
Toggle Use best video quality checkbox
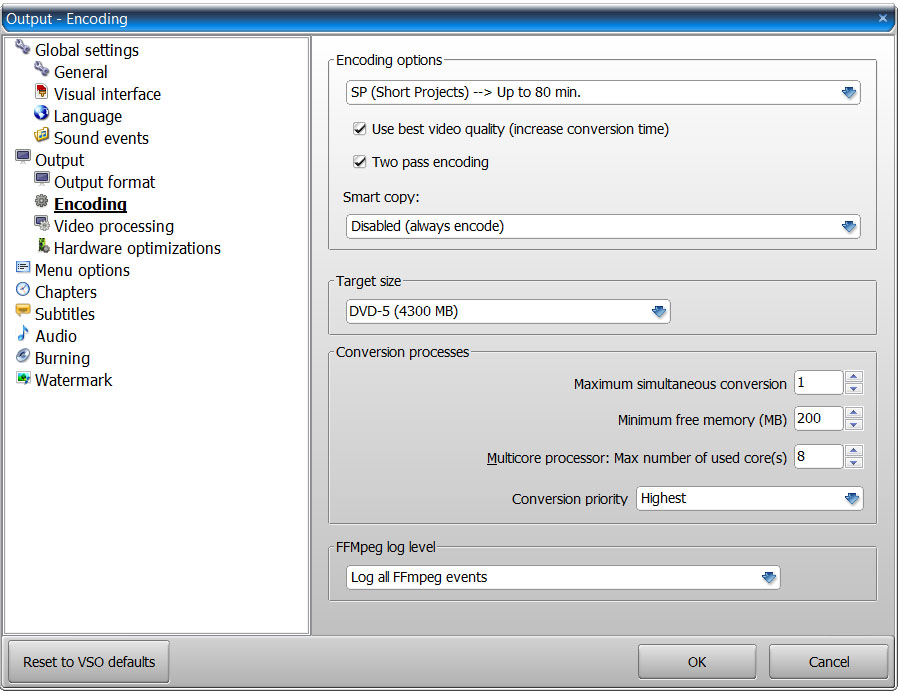coord(360,129)
